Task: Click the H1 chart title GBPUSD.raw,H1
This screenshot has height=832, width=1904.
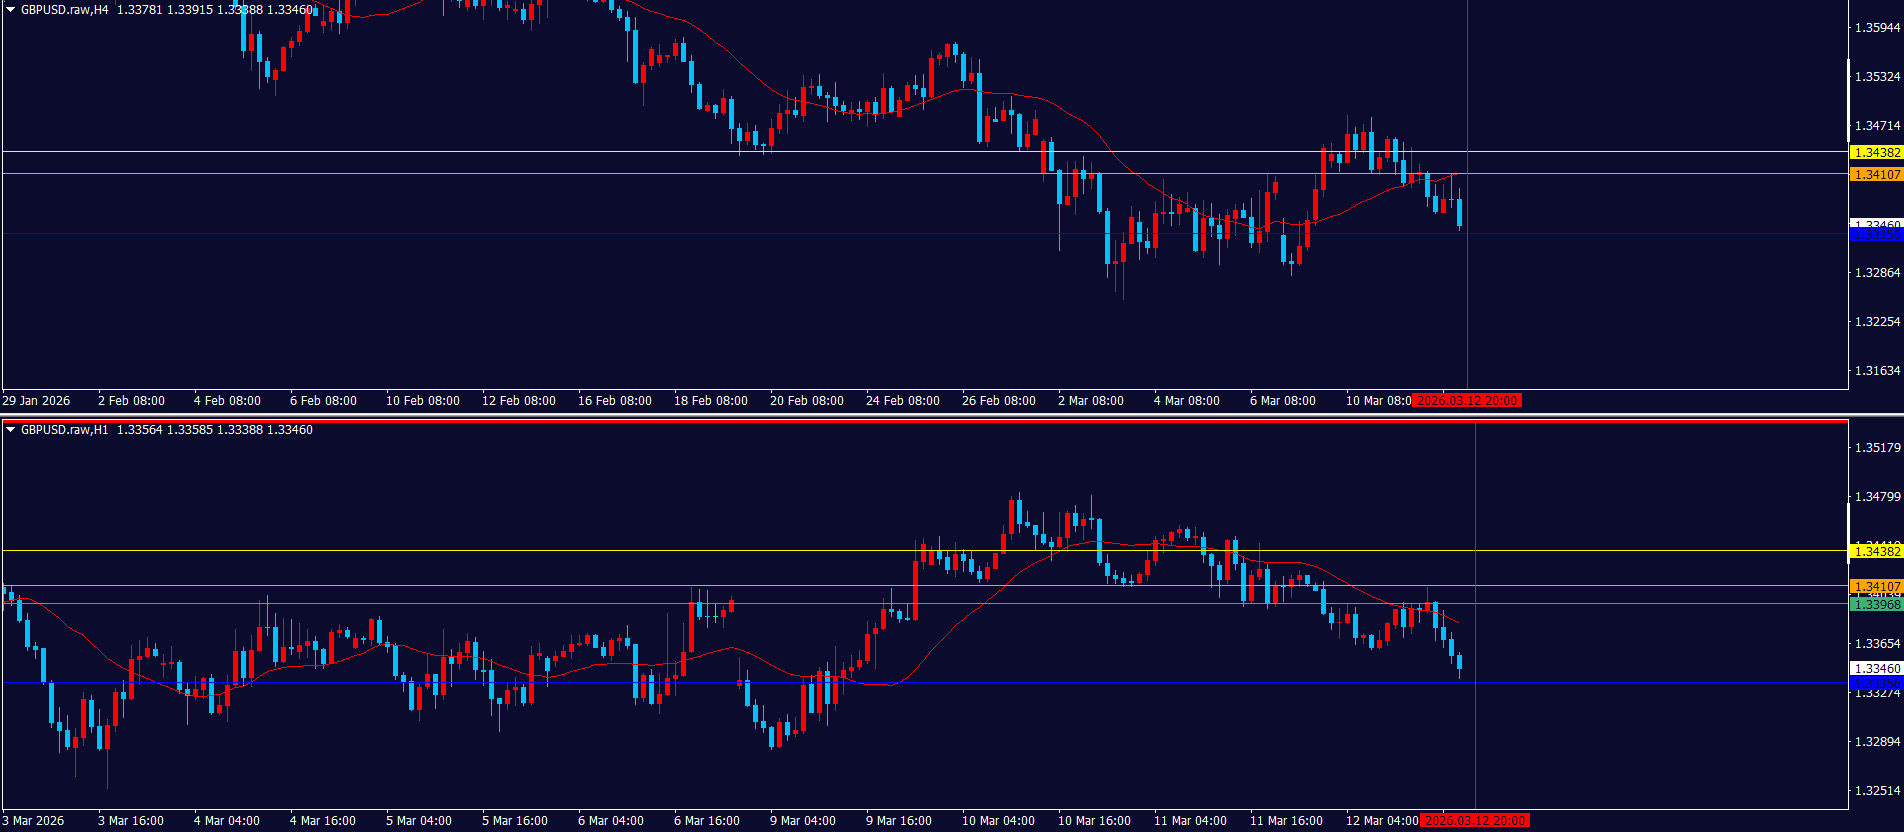Action: coord(65,430)
